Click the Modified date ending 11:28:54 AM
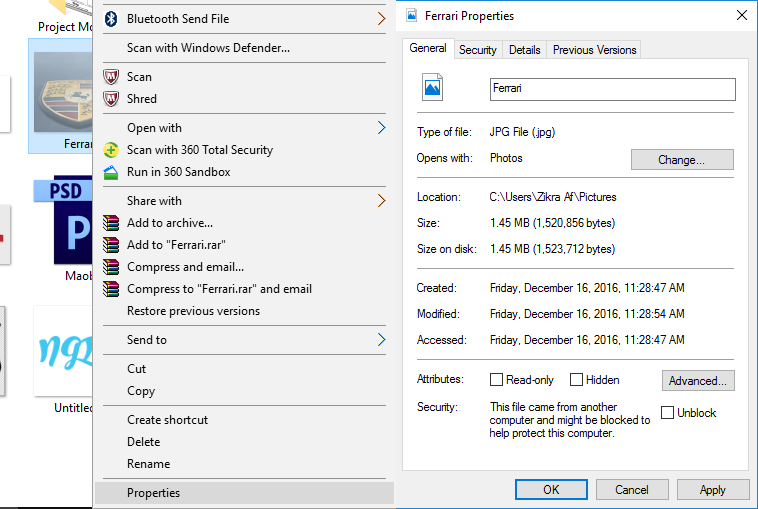758x509 pixels. click(587, 314)
